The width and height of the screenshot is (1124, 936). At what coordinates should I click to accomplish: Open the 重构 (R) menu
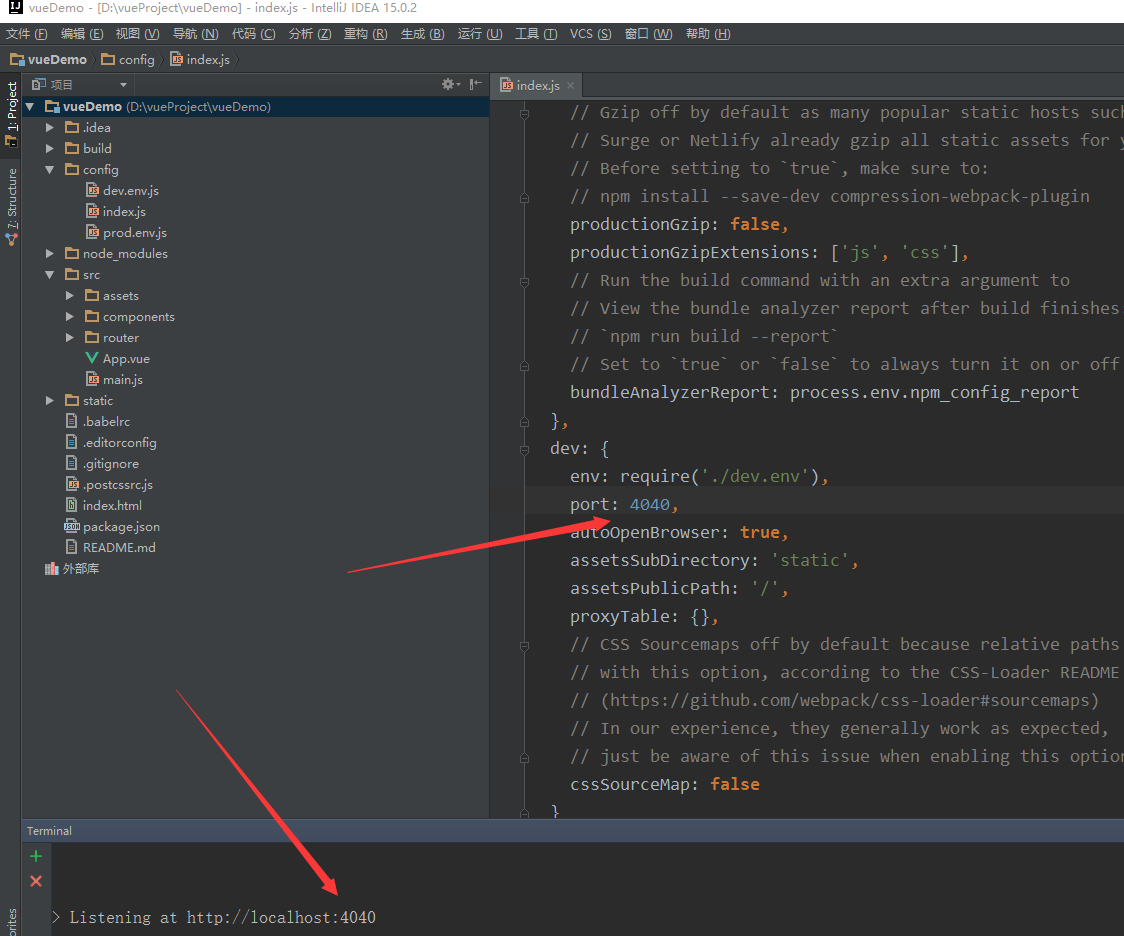coord(366,34)
